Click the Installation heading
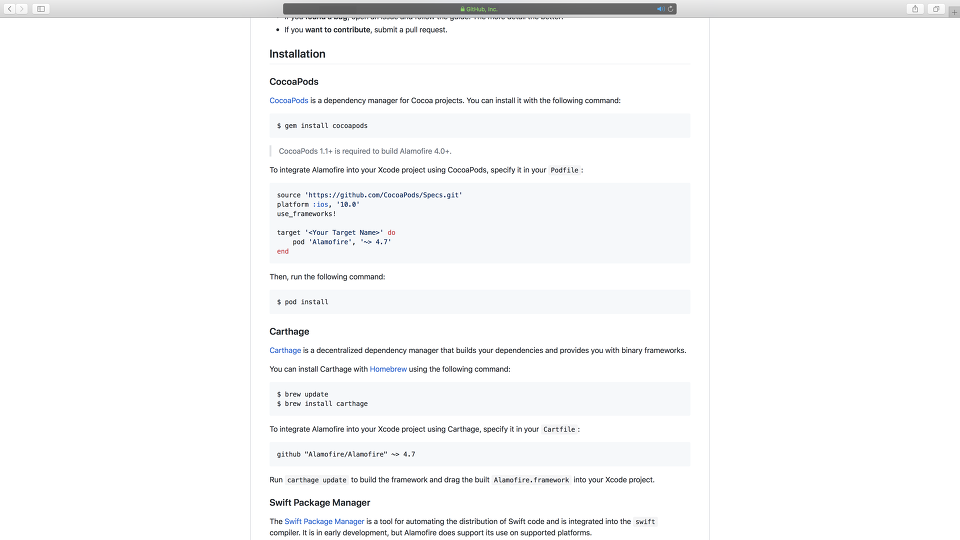 pyautogui.click(x=298, y=54)
